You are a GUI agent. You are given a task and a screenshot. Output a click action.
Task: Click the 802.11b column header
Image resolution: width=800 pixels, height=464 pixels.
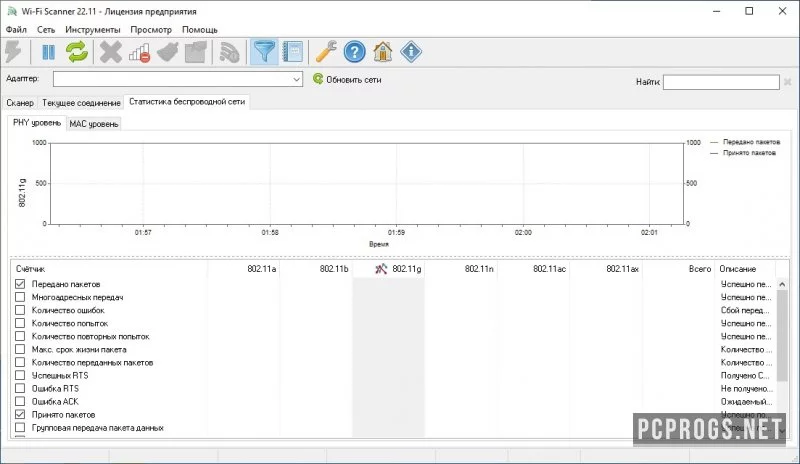point(316,268)
